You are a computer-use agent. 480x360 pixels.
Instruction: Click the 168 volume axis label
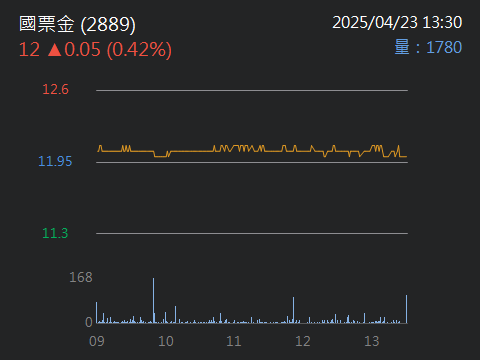click(81, 277)
